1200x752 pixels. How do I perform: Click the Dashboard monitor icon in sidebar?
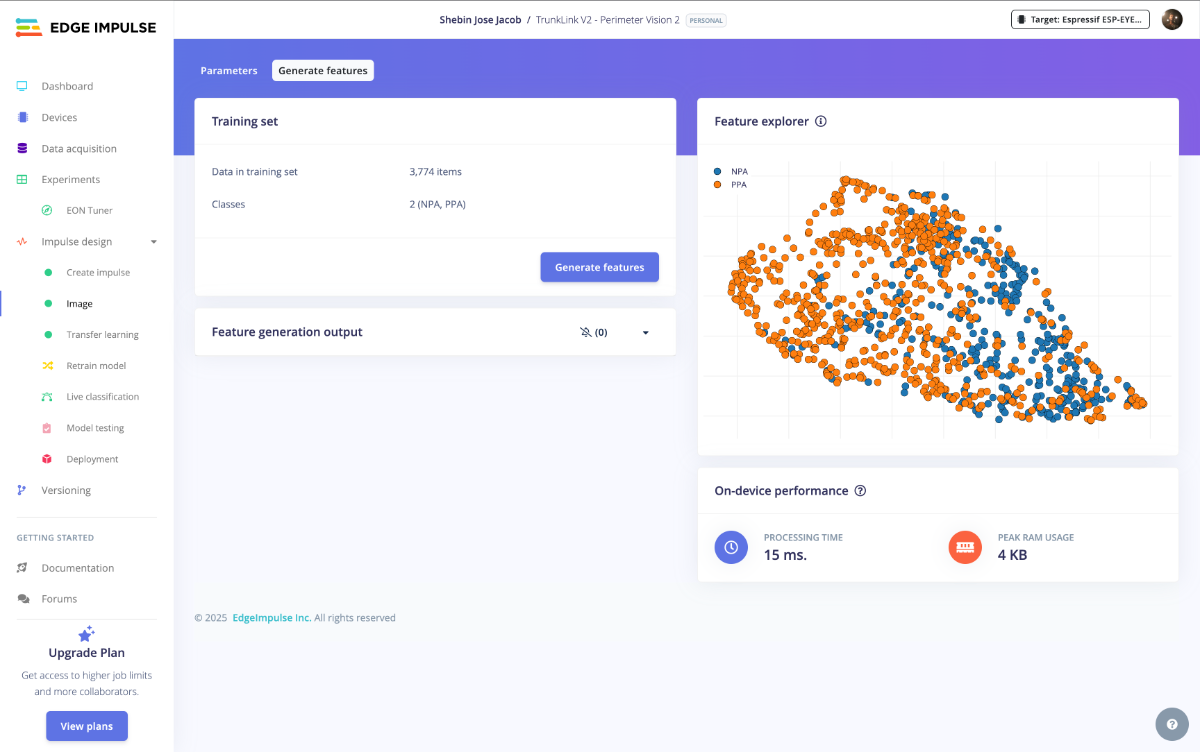(22, 86)
